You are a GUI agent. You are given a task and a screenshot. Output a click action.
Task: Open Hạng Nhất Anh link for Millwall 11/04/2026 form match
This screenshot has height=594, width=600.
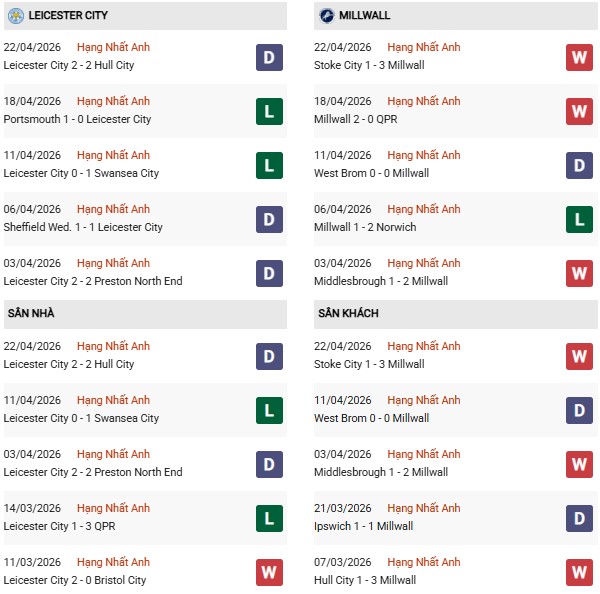point(424,155)
